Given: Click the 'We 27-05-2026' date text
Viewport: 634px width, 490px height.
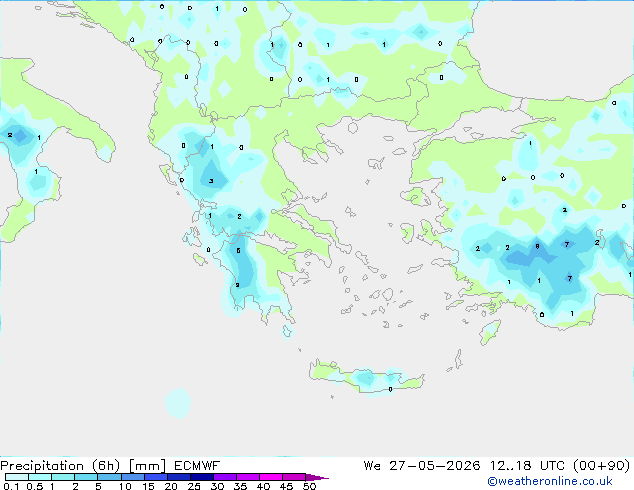Looking at the screenshot, I should [422, 466].
